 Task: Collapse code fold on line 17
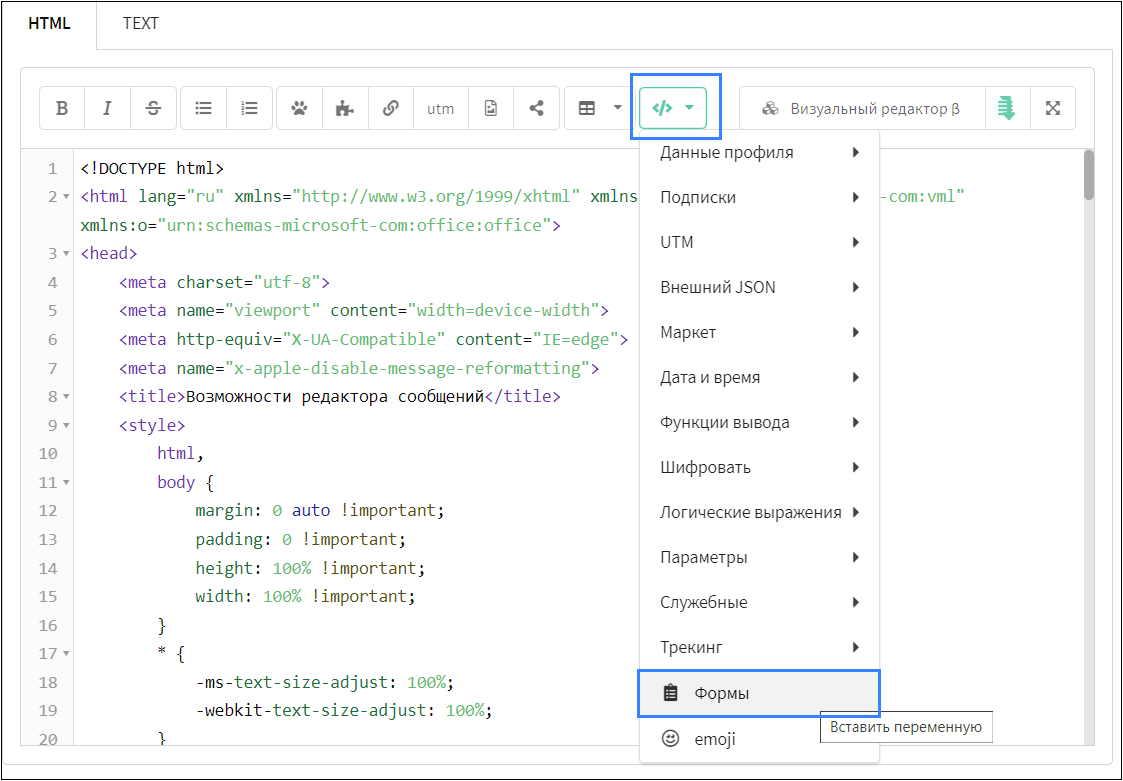click(x=67, y=653)
